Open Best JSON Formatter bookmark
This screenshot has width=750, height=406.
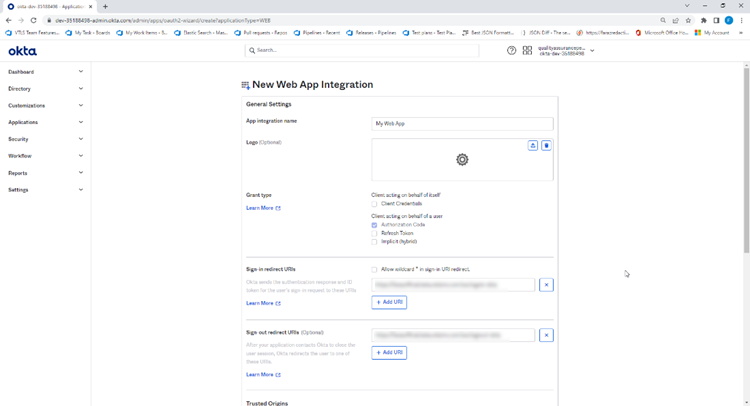point(488,33)
